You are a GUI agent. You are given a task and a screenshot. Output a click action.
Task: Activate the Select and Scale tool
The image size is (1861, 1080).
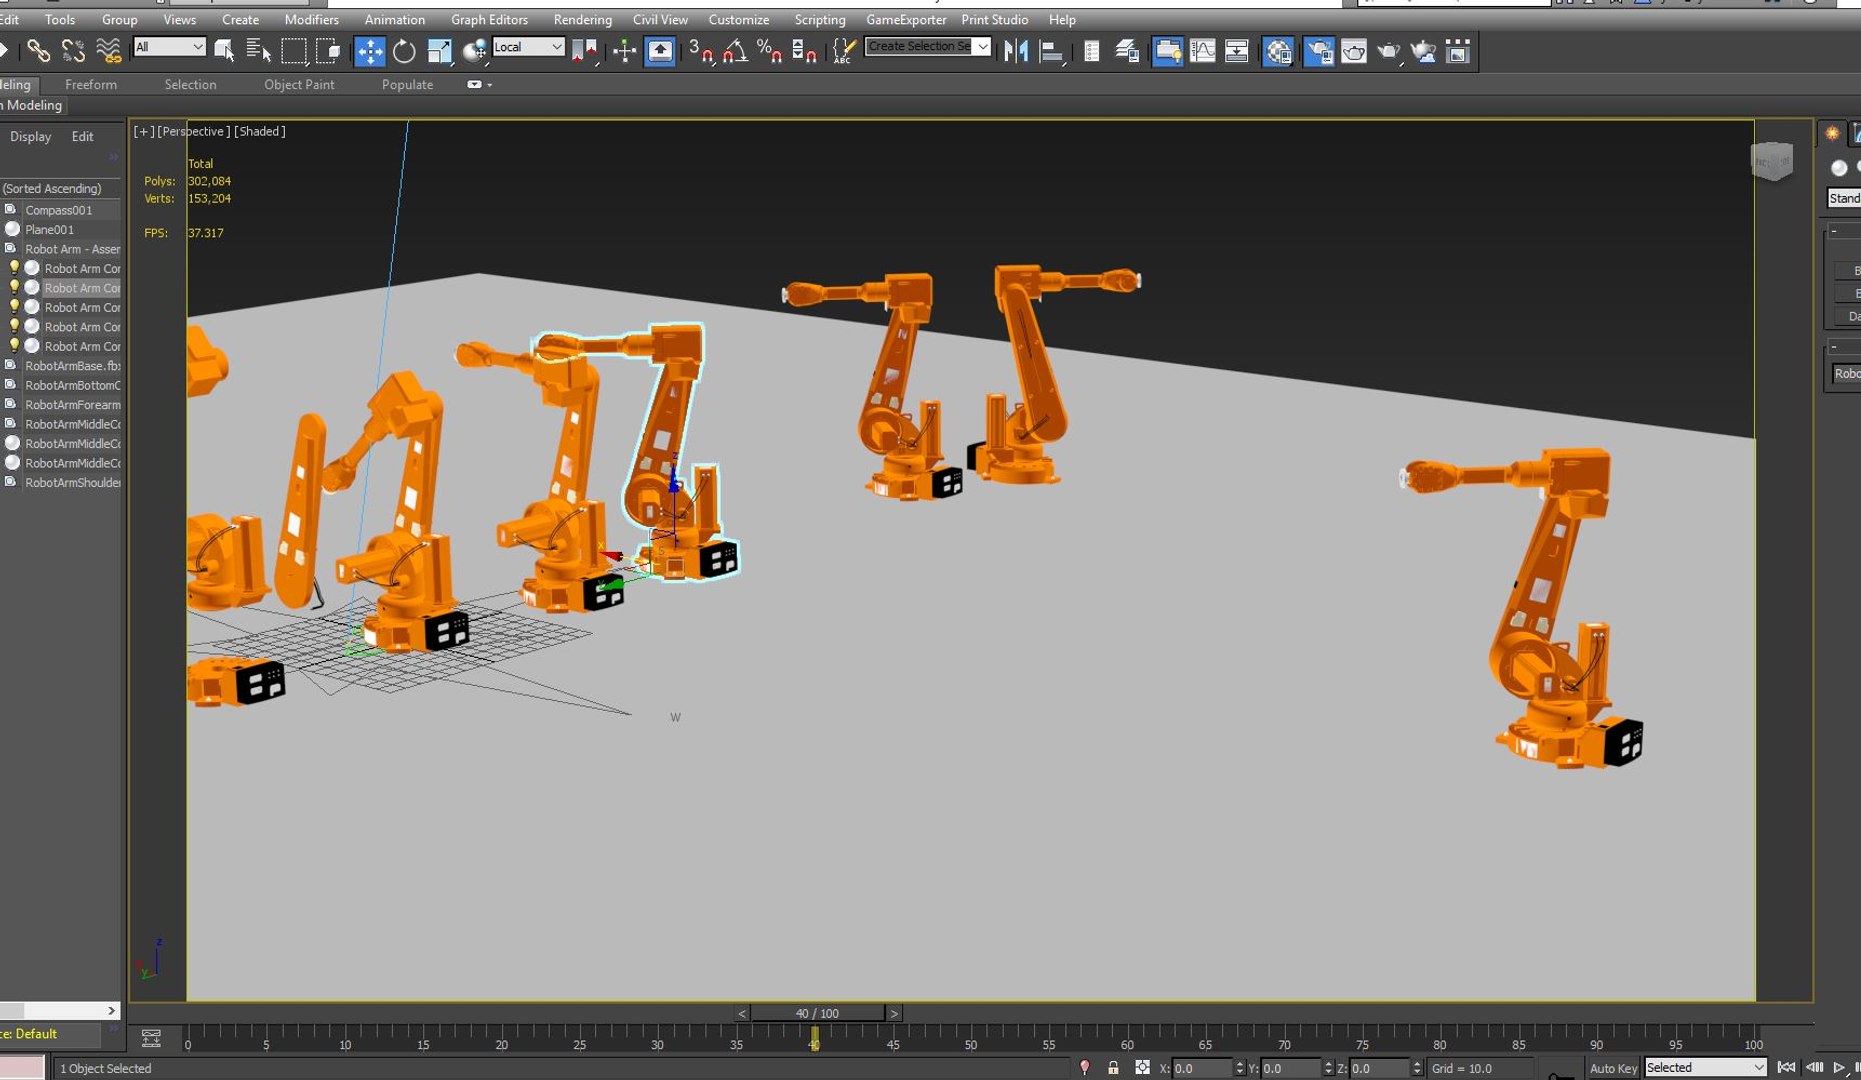point(439,50)
